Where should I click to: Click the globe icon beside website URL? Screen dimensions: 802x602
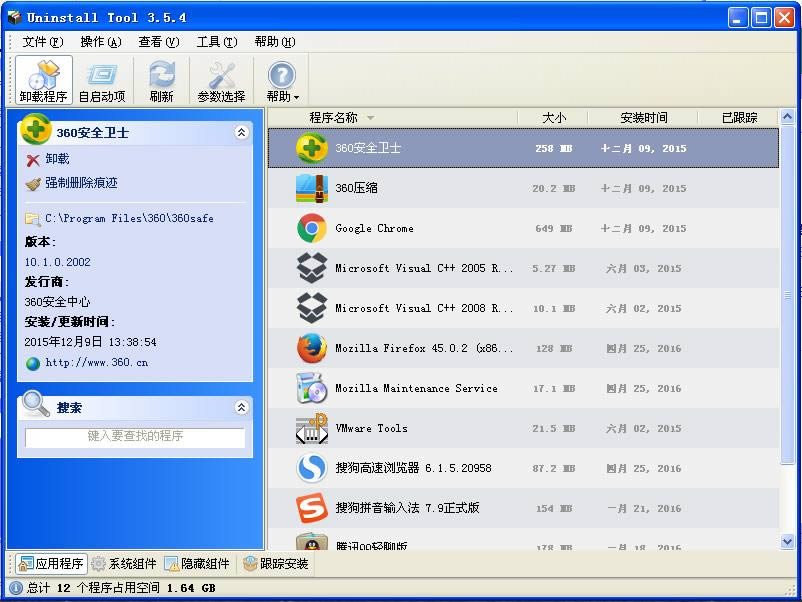(x=33, y=364)
